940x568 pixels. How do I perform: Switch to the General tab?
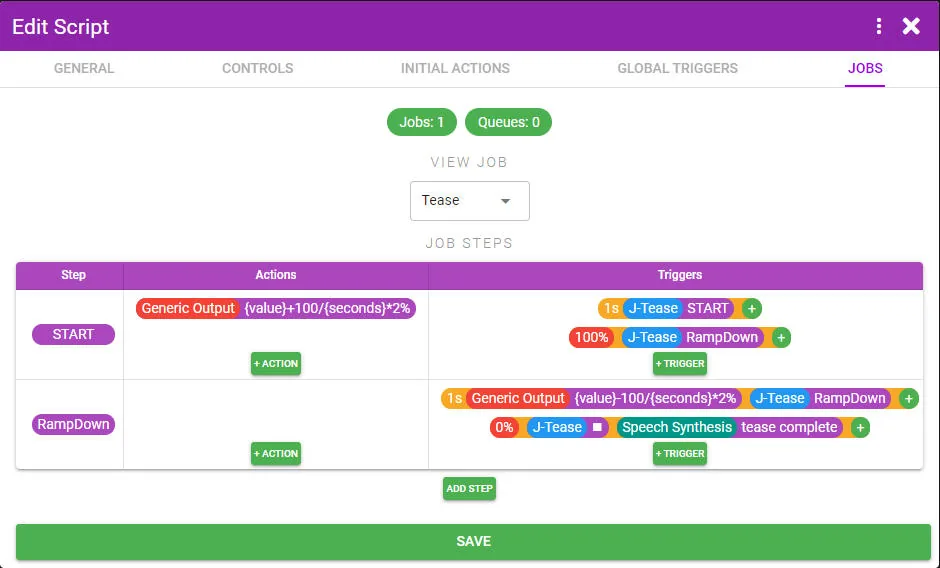pyautogui.click(x=84, y=68)
